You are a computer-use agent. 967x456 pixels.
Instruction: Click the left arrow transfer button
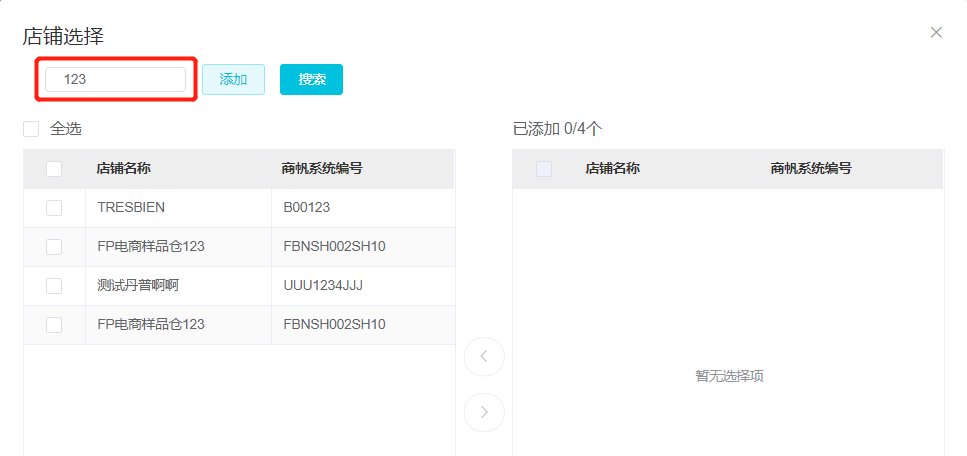coord(484,356)
